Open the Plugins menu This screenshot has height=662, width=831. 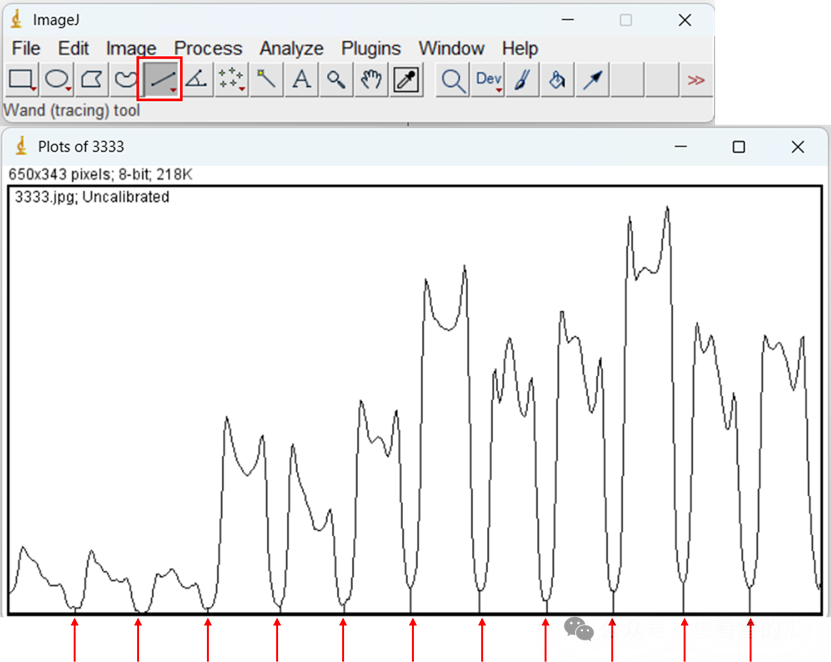pyautogui.click(x=371, y=48)
